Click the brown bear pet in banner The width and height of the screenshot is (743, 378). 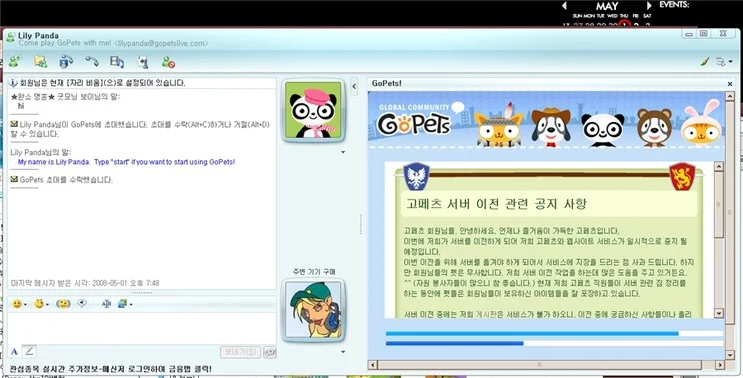coord(654,127)
